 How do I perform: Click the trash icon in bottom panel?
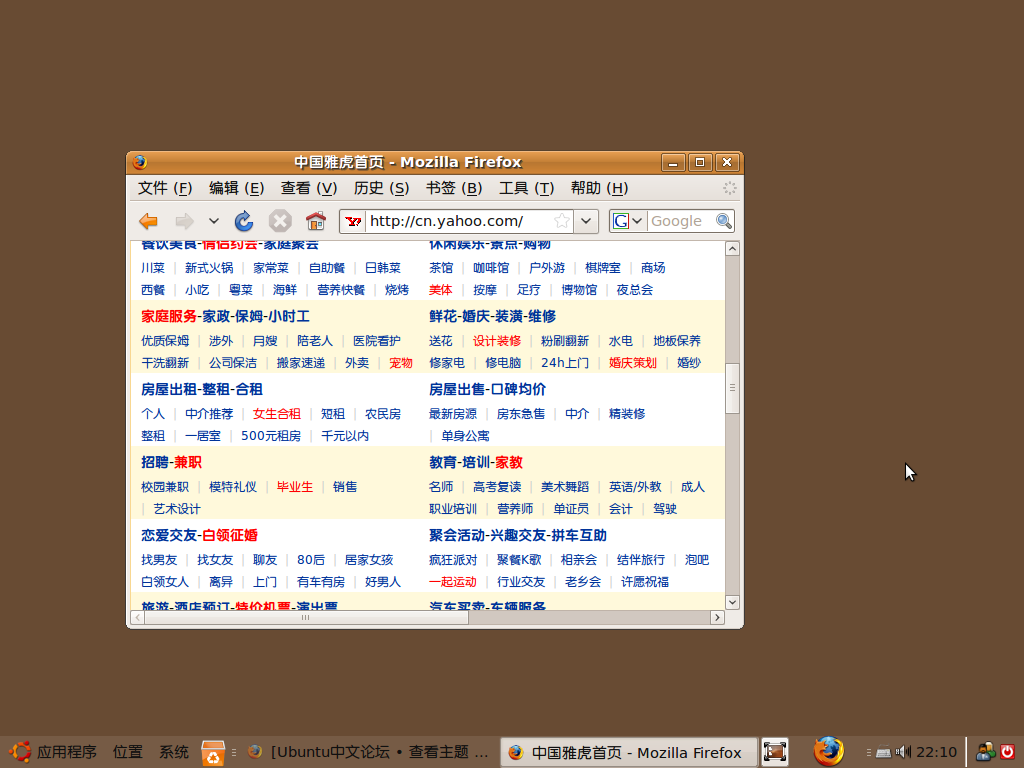tap(213, 752)
